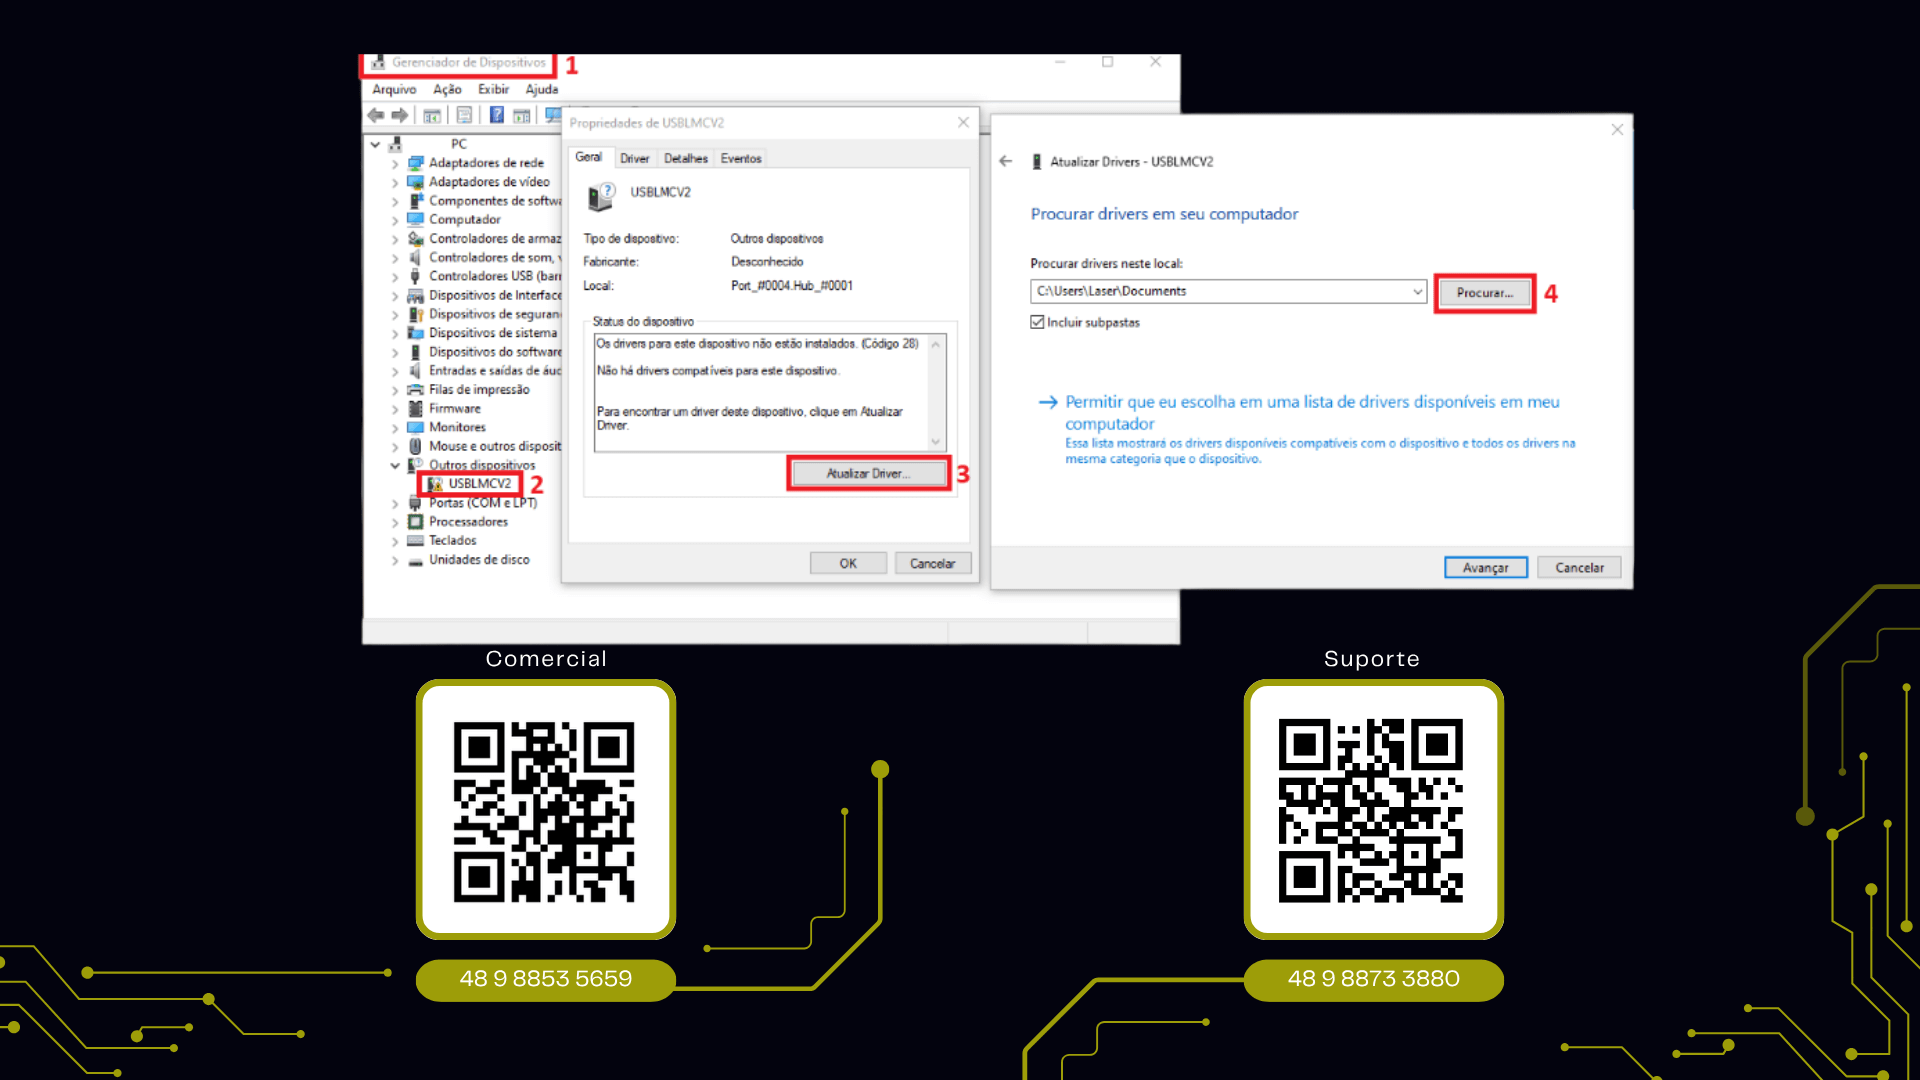
Task: Click the Unidades de disco drive icon
Action: pos(416,561)
